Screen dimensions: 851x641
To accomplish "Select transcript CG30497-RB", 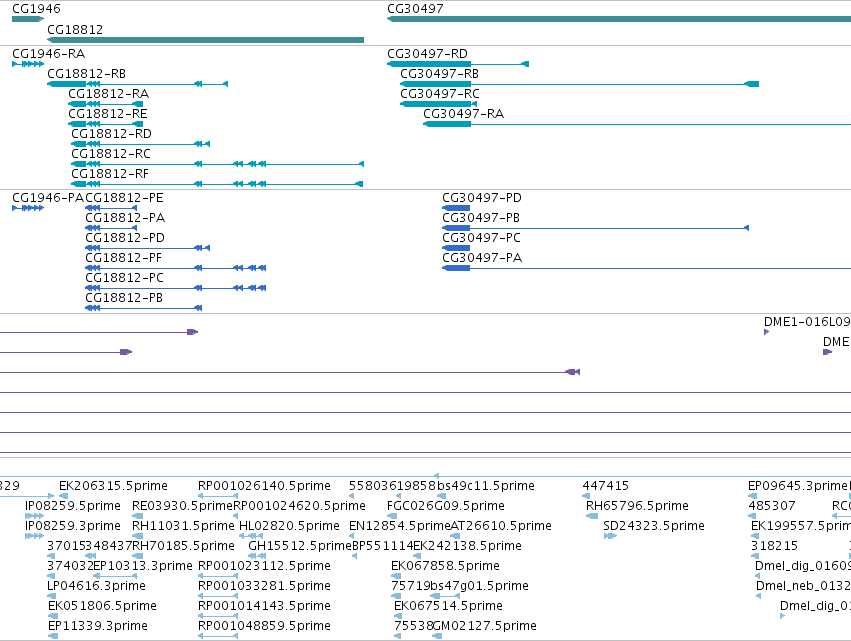I will (x=439, y=74).
